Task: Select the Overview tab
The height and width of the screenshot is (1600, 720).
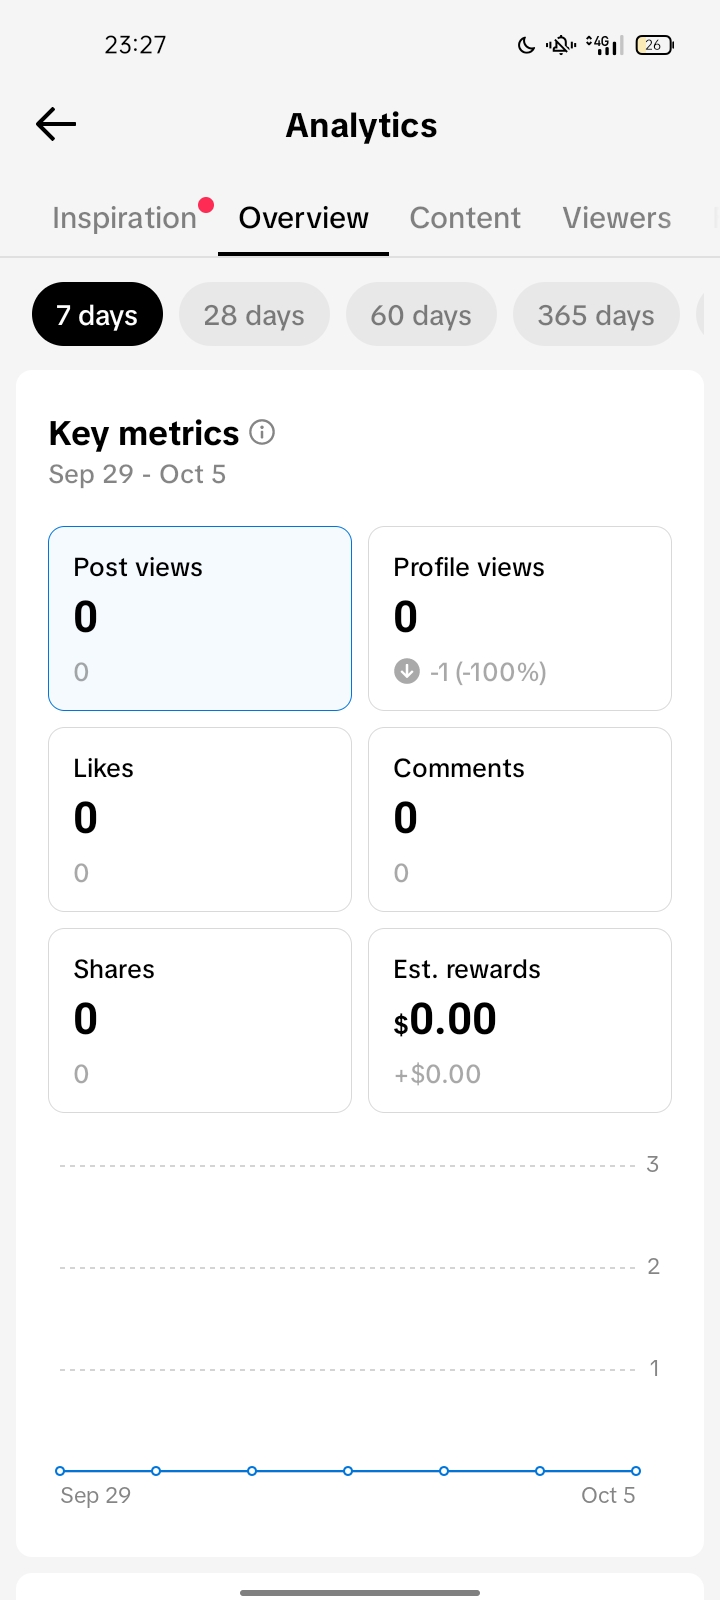Action: [303, 218]
